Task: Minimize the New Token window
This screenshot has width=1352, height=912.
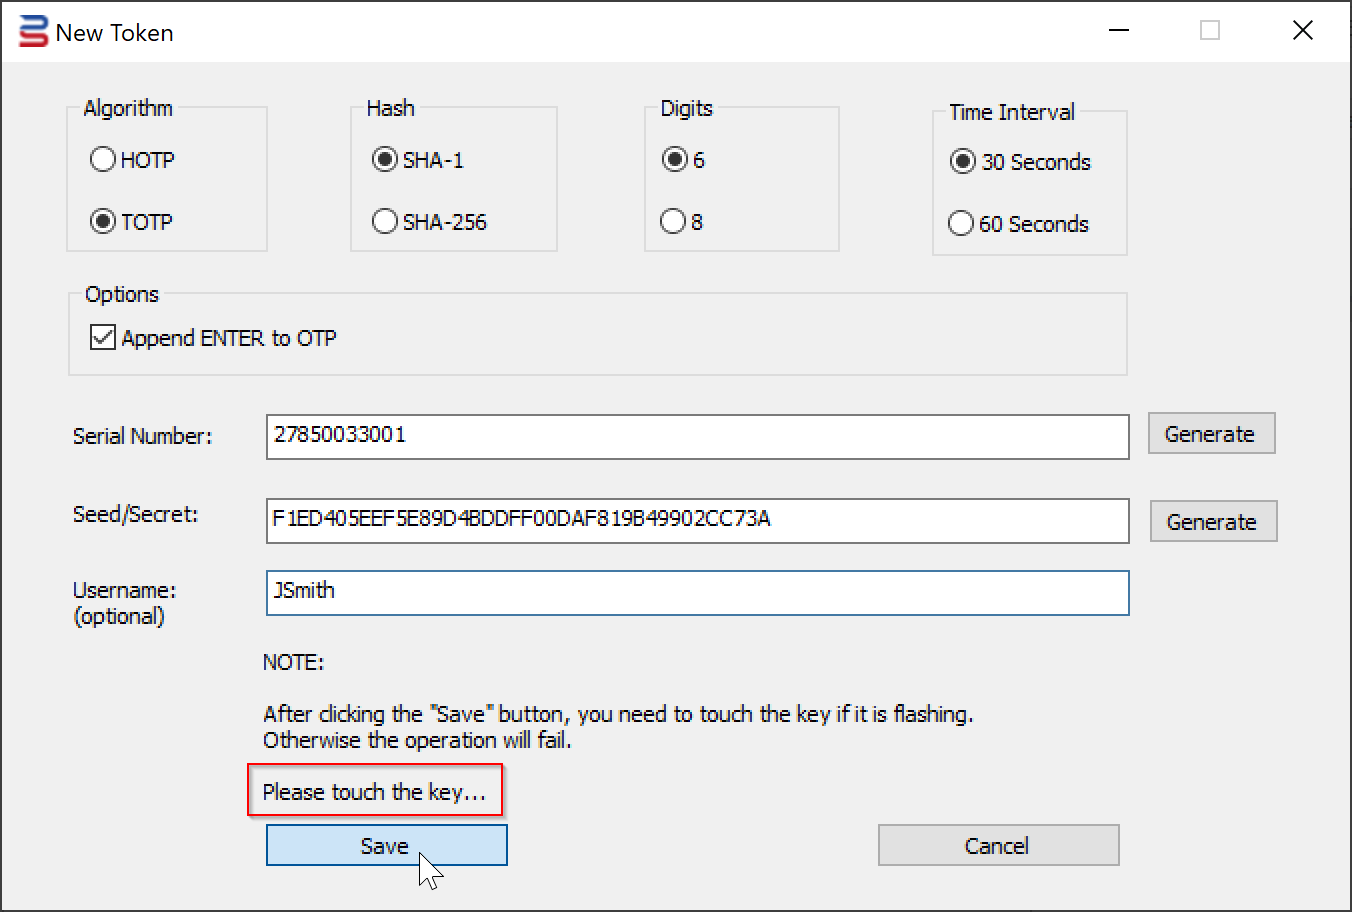Action: click(1119, 31)
